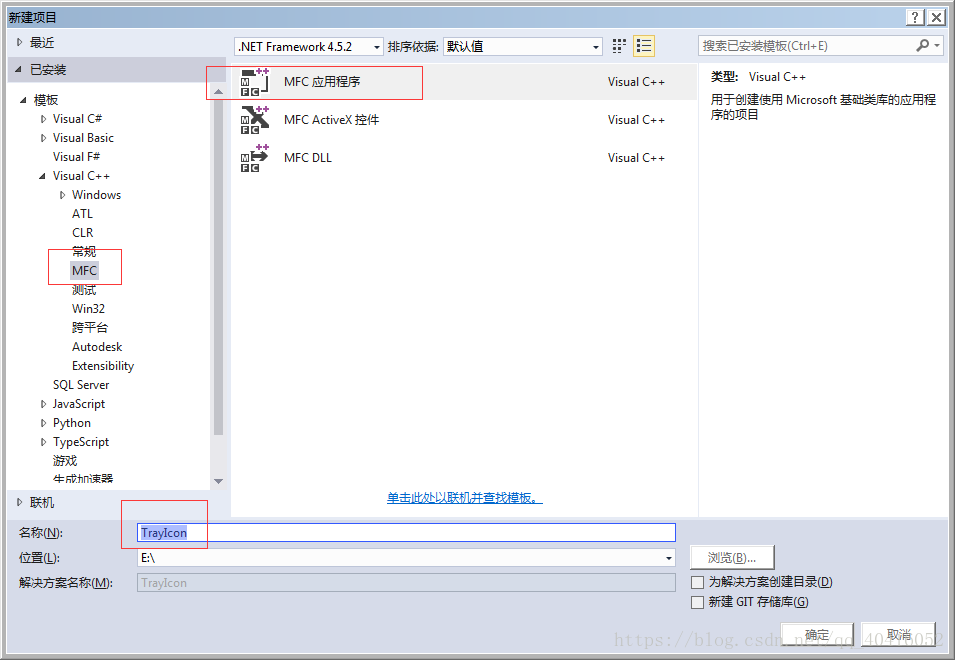The height and width of the screenshot is (660, 955).
Task: Enable 新建 GIT 存储库 checkbox
Action: click(697, 602)
